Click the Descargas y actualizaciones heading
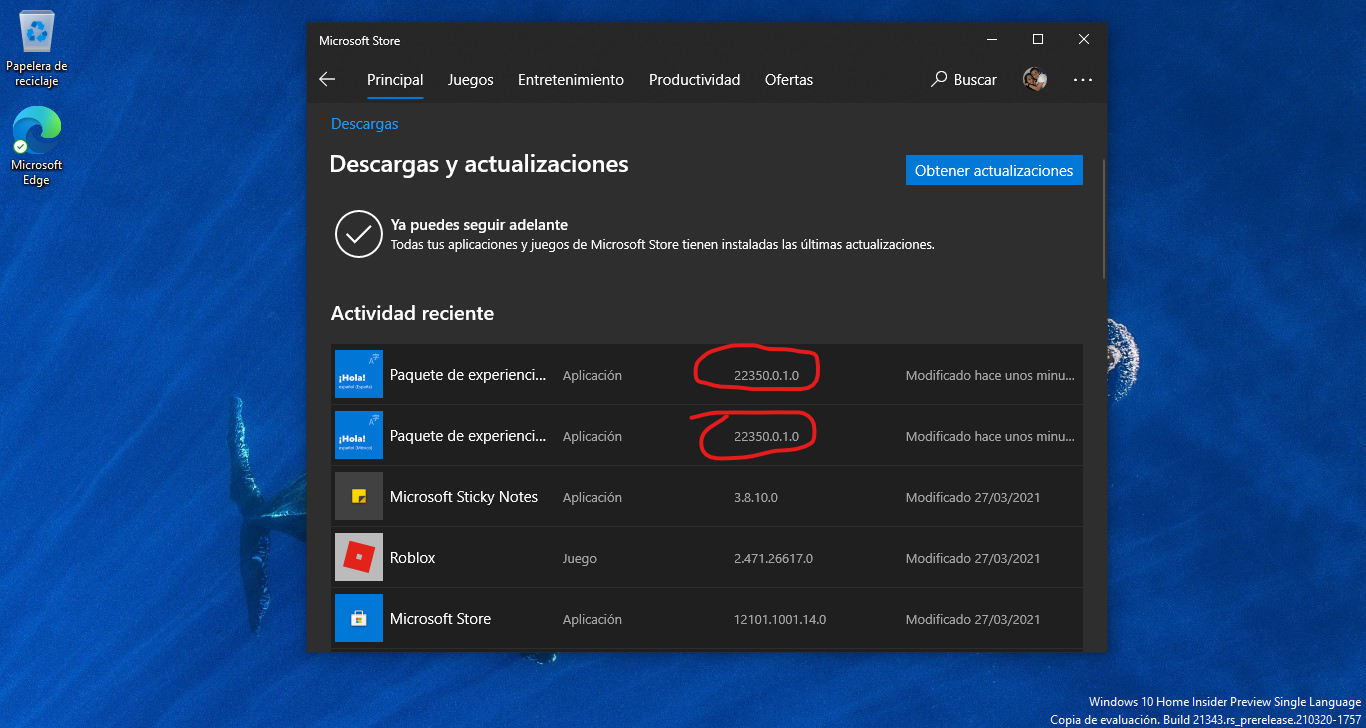The image size is (1366, 728). point(479,164)
